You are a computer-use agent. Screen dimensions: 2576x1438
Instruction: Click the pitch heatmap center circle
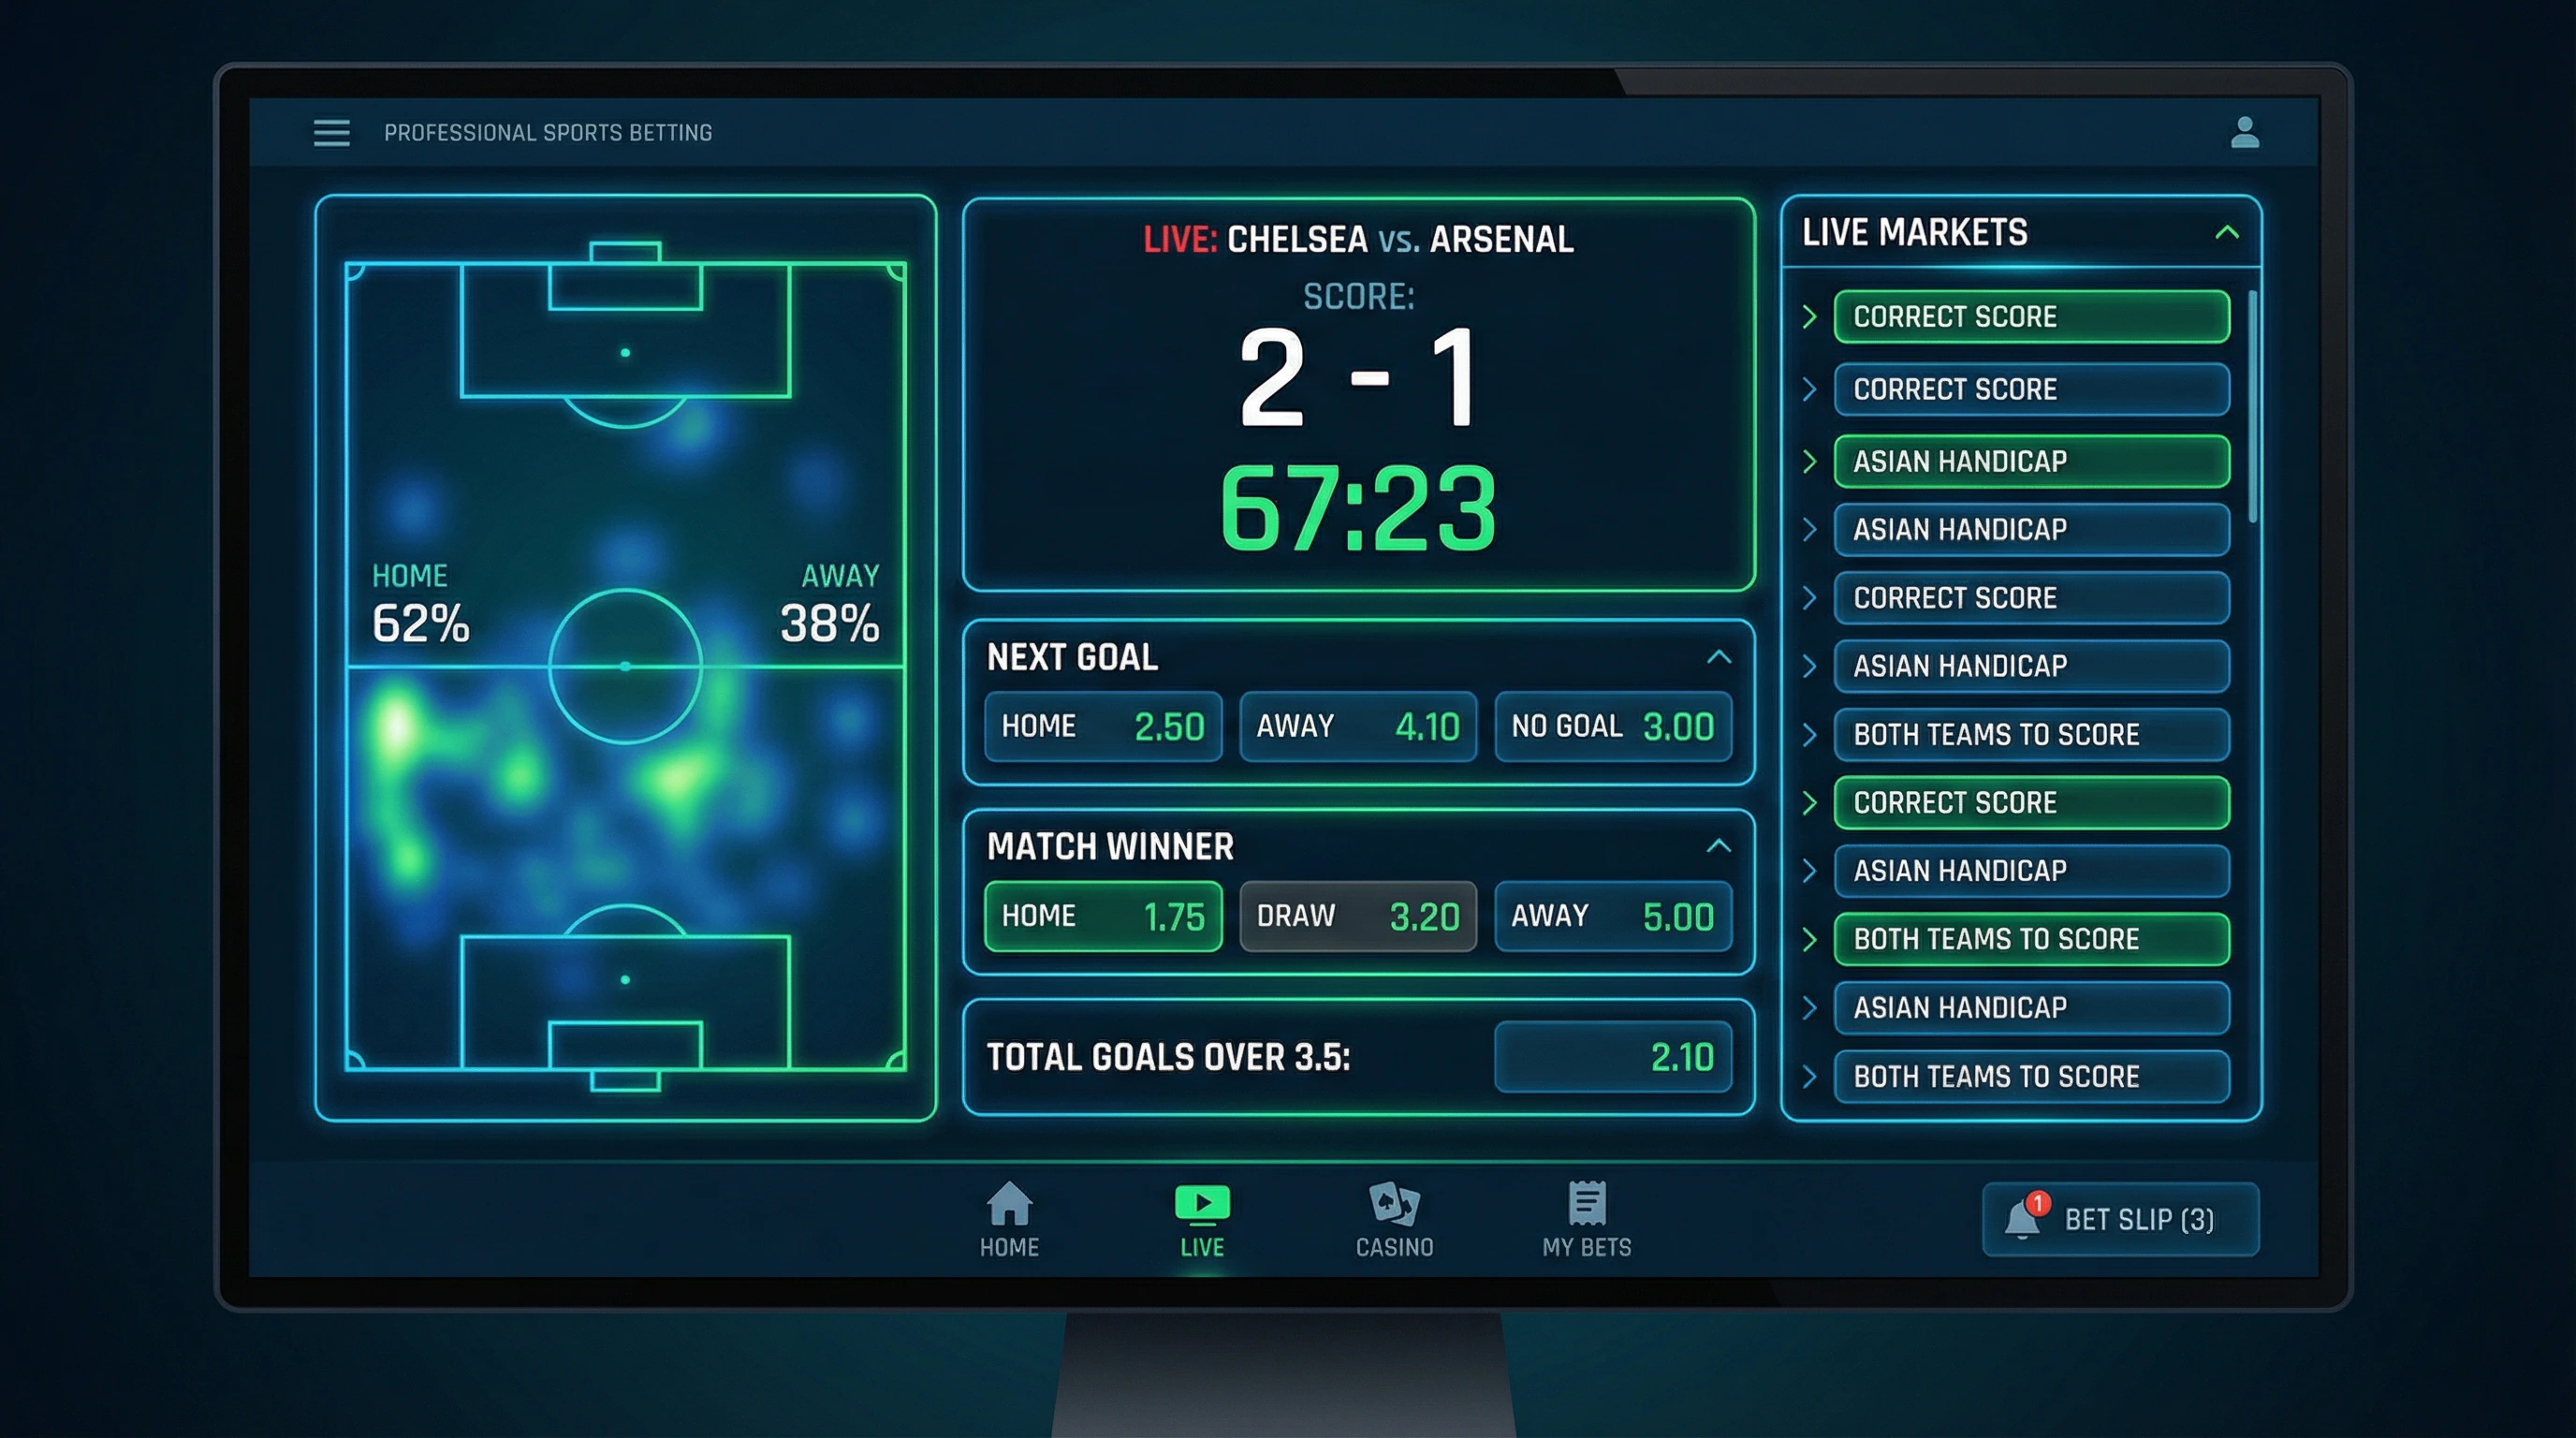pyautogui.click(x=625, y=666)
